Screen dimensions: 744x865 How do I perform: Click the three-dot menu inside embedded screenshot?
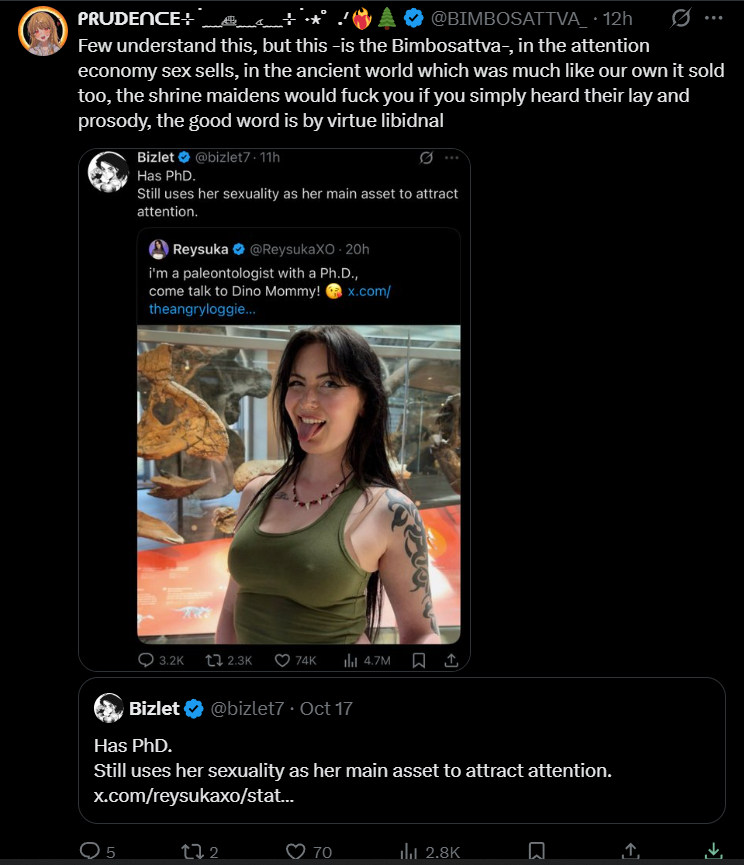point(451,158)
